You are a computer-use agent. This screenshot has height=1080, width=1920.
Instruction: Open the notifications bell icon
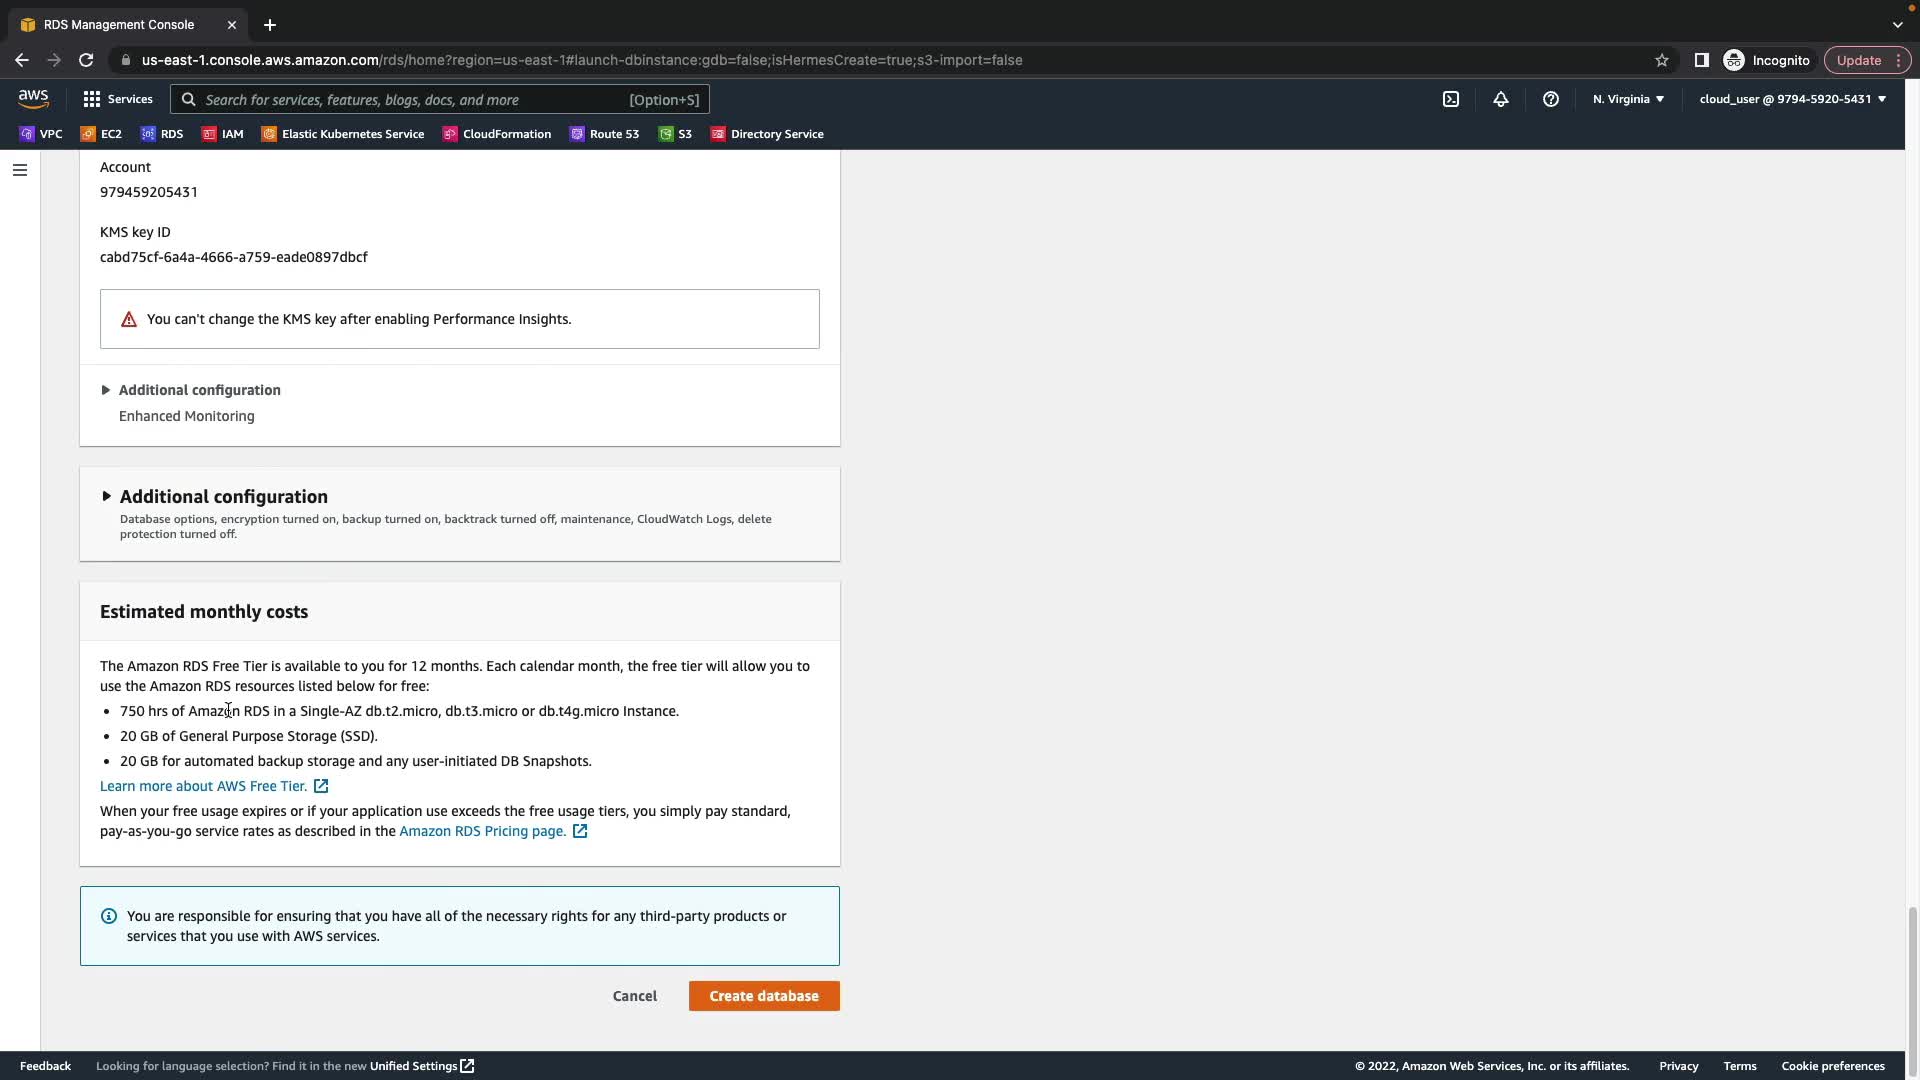click(x=1500, y=99)
